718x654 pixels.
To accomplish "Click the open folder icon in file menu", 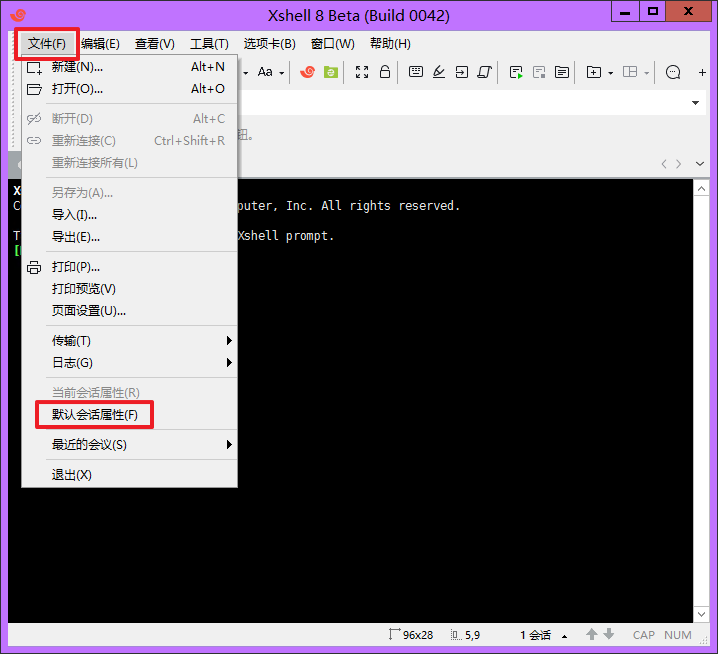I will tap(34, 89).
